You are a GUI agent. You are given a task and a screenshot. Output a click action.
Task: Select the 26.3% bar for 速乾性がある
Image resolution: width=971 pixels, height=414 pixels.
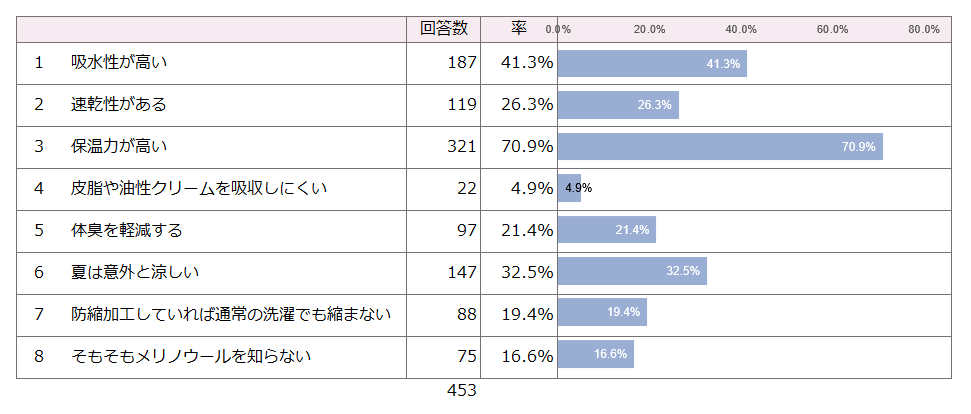(618, 105)
